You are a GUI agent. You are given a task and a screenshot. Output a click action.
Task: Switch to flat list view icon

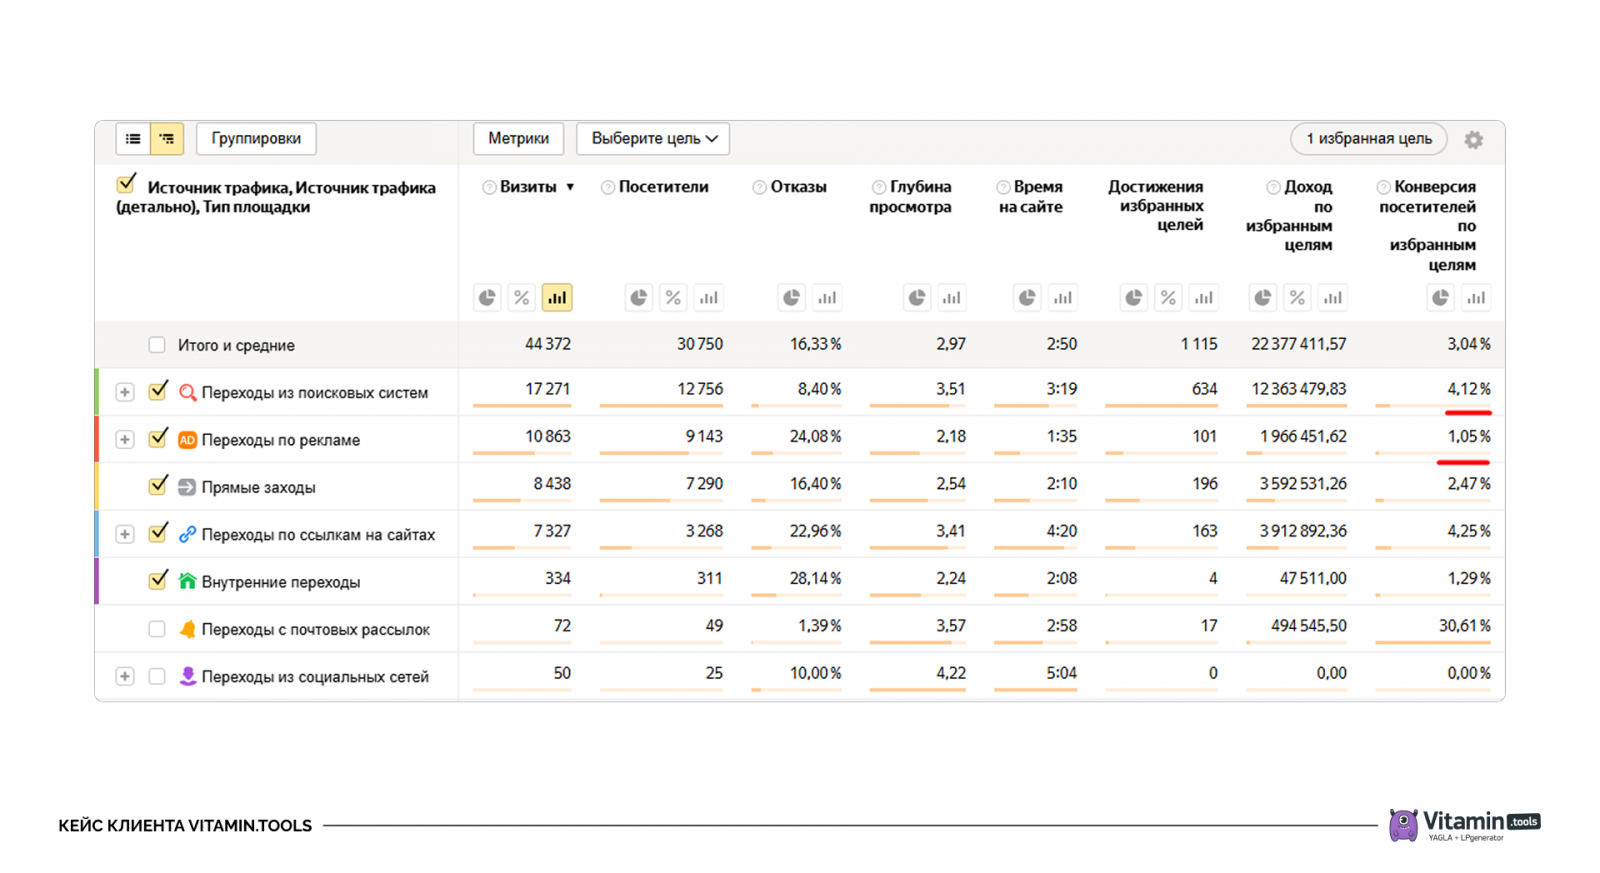133,139
